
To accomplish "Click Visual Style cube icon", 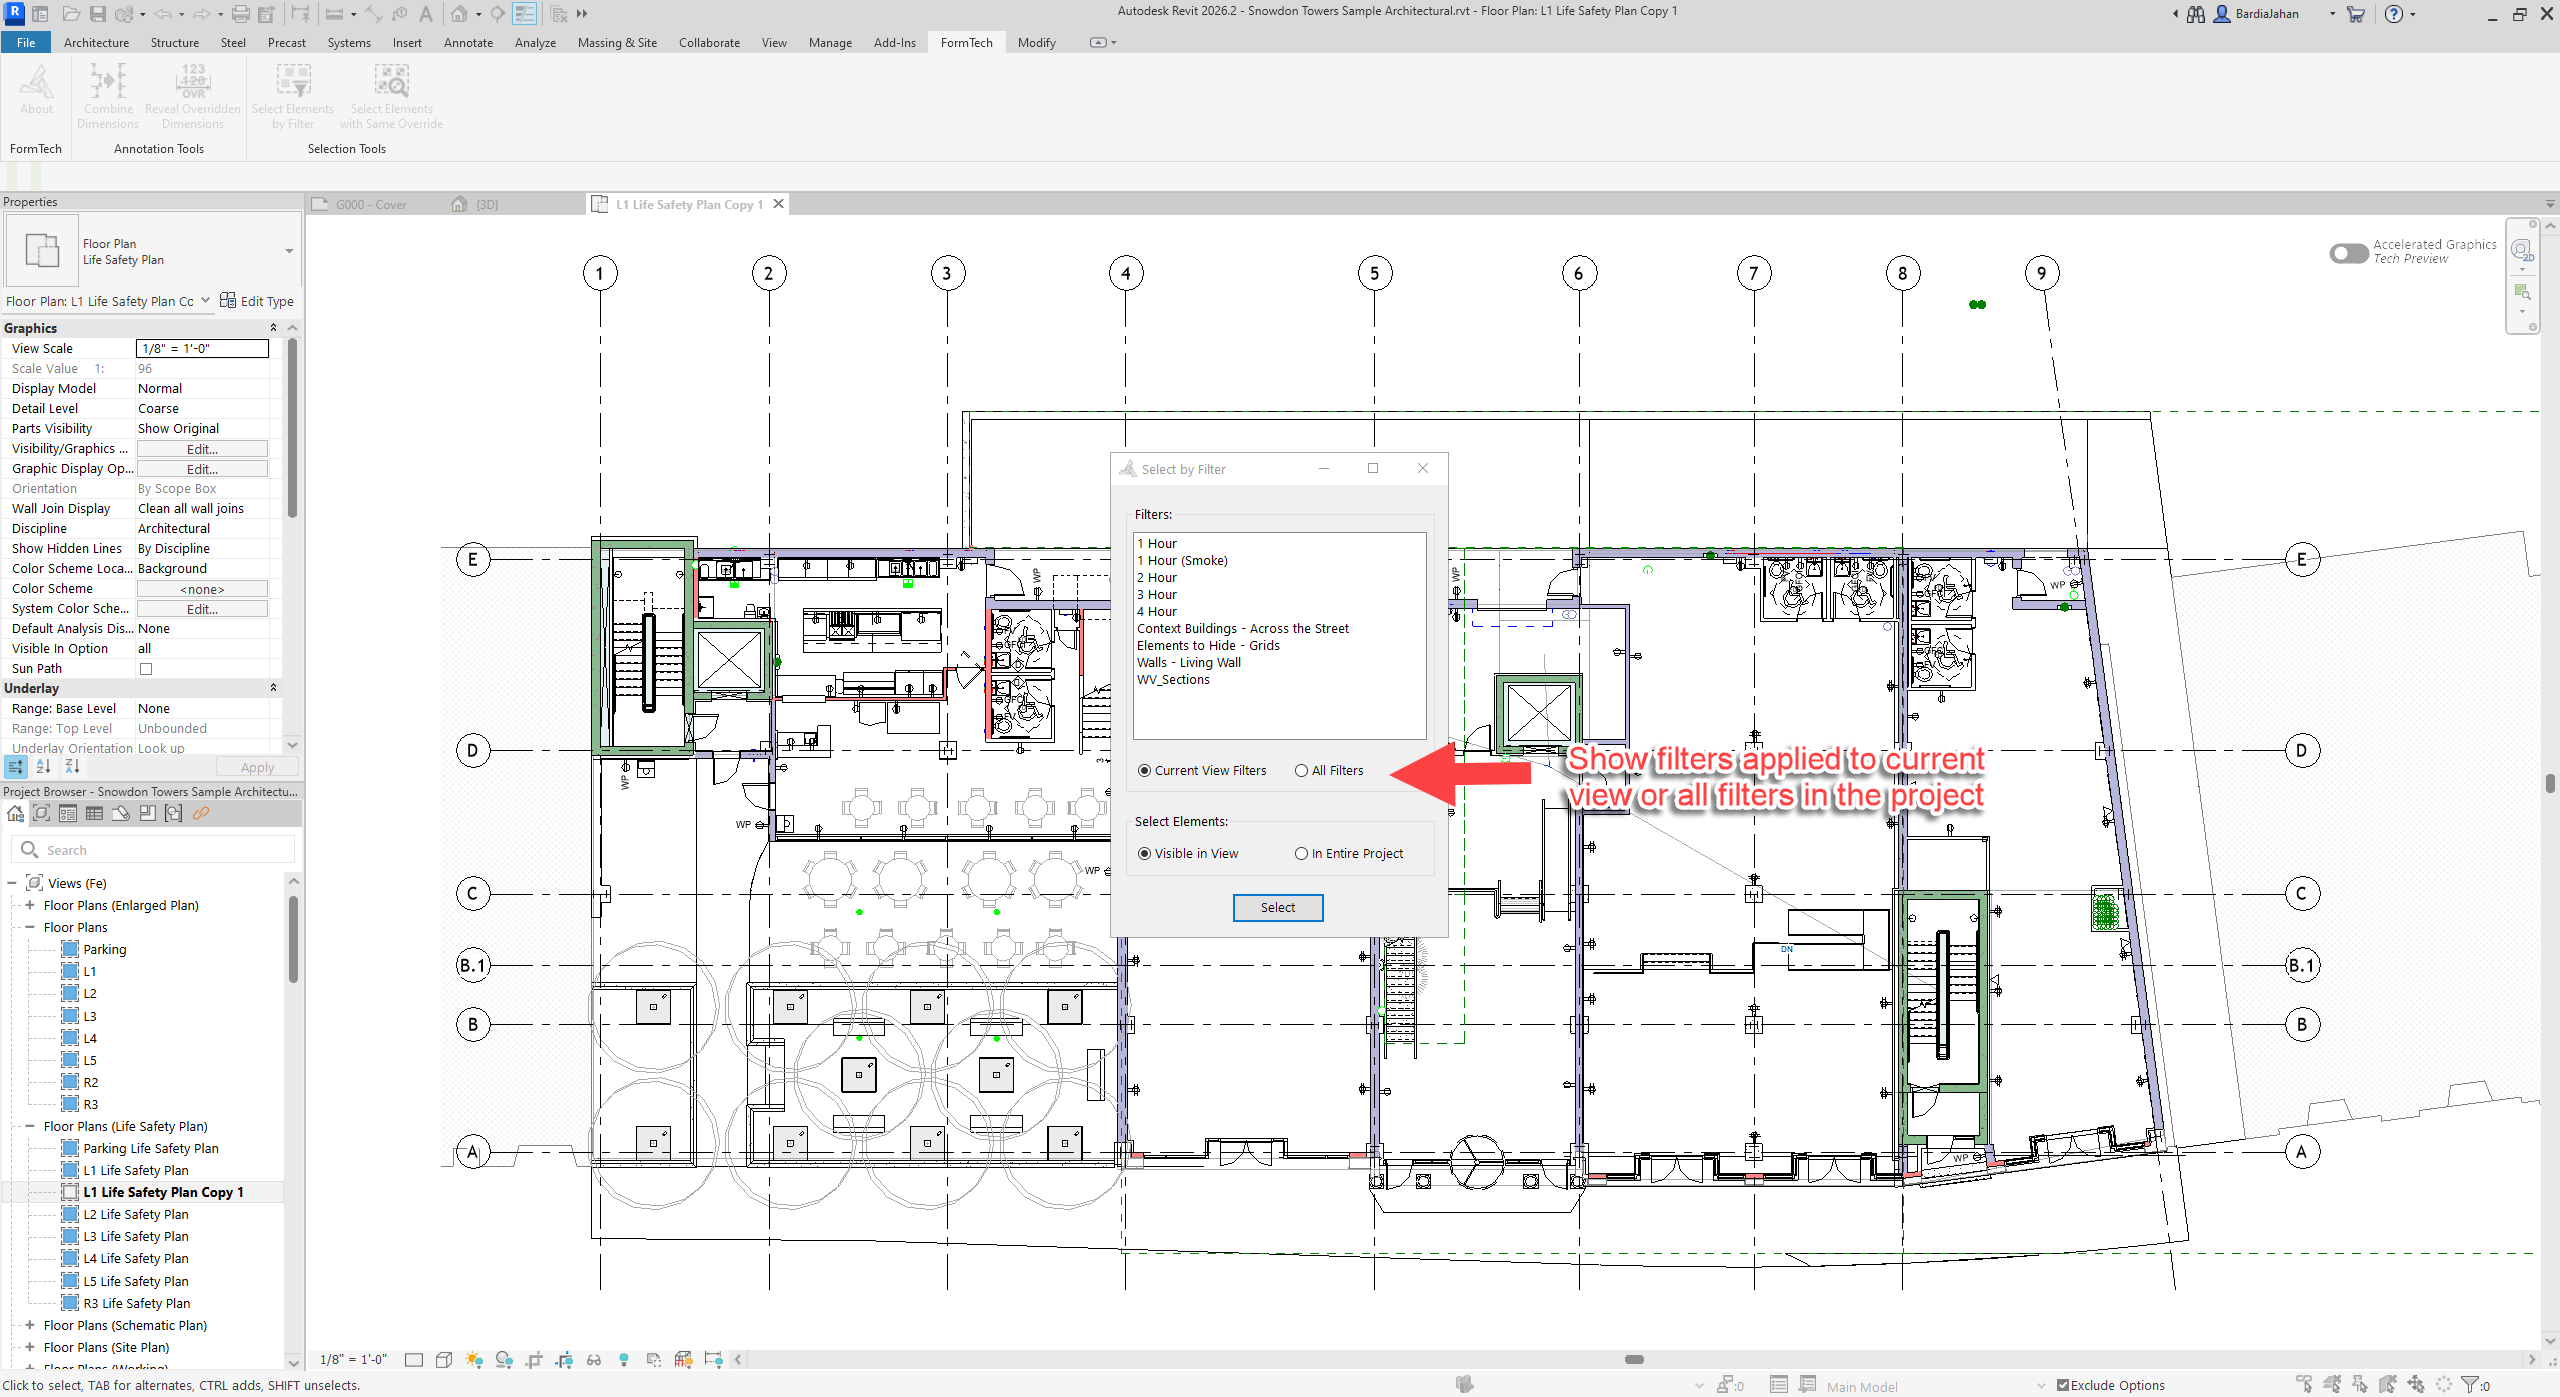I will 444,1359.
